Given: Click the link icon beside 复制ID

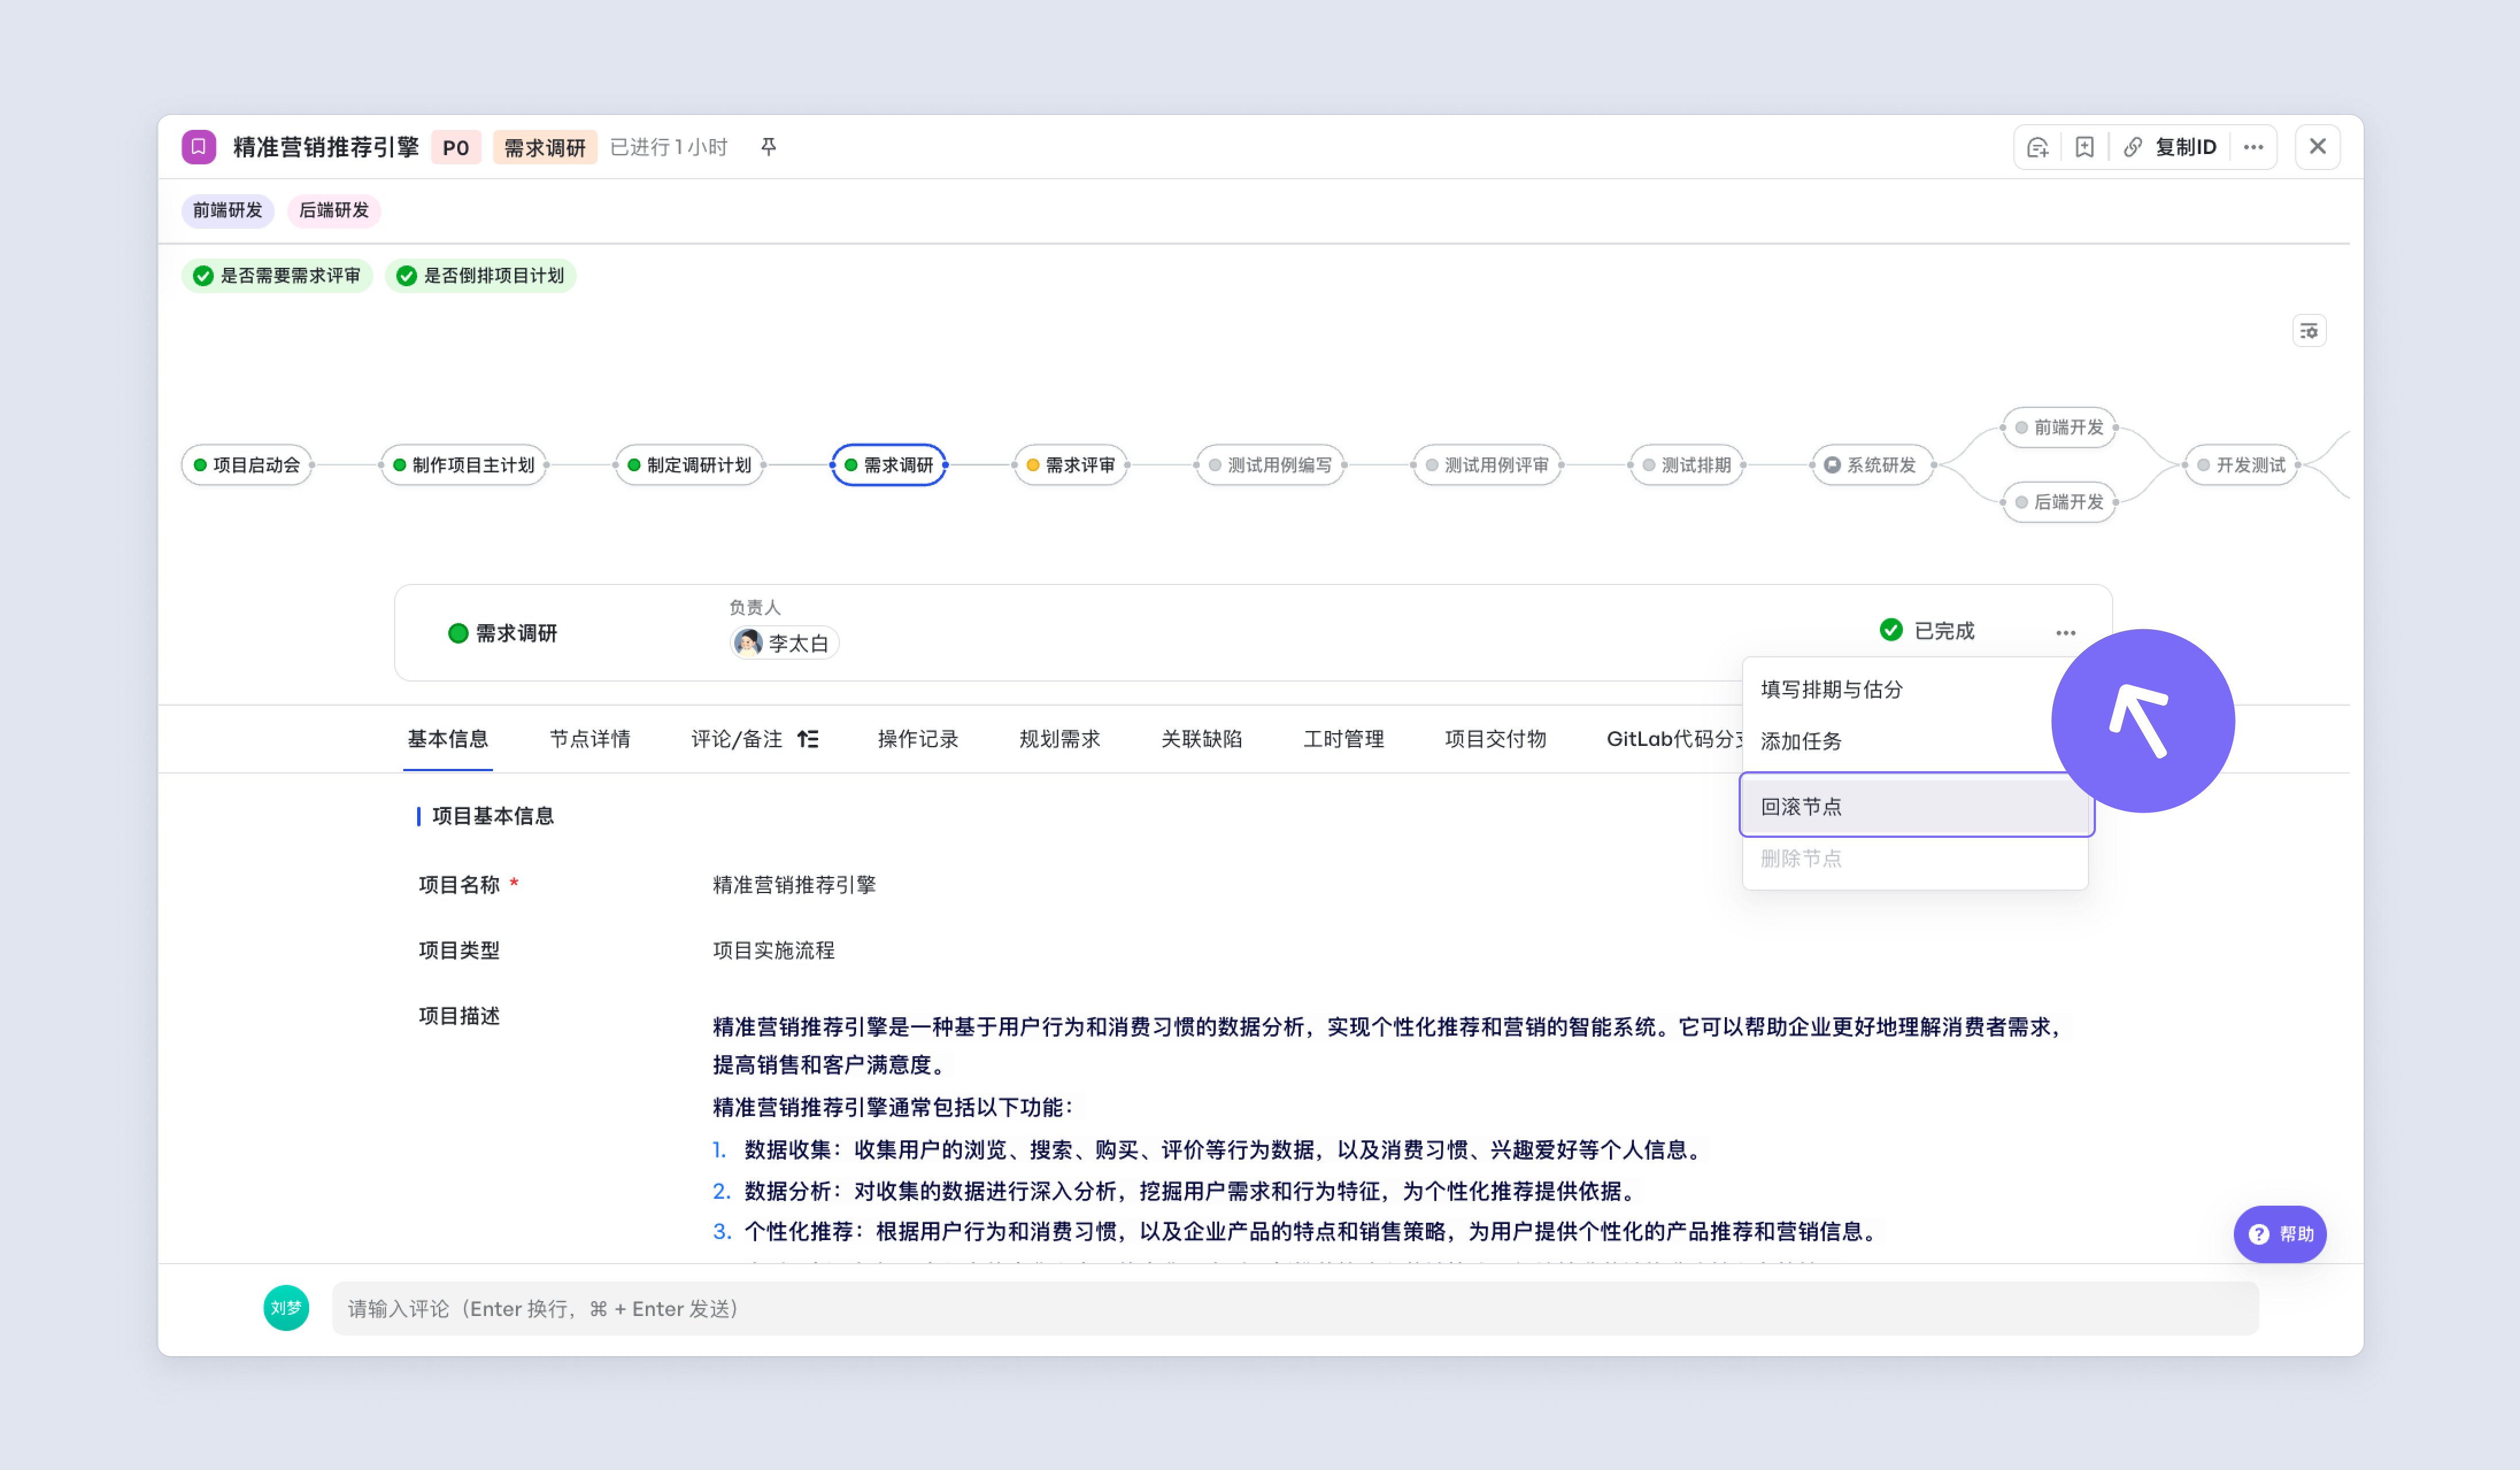Looking at the screenshot, I should click(x=2133, y=148).
